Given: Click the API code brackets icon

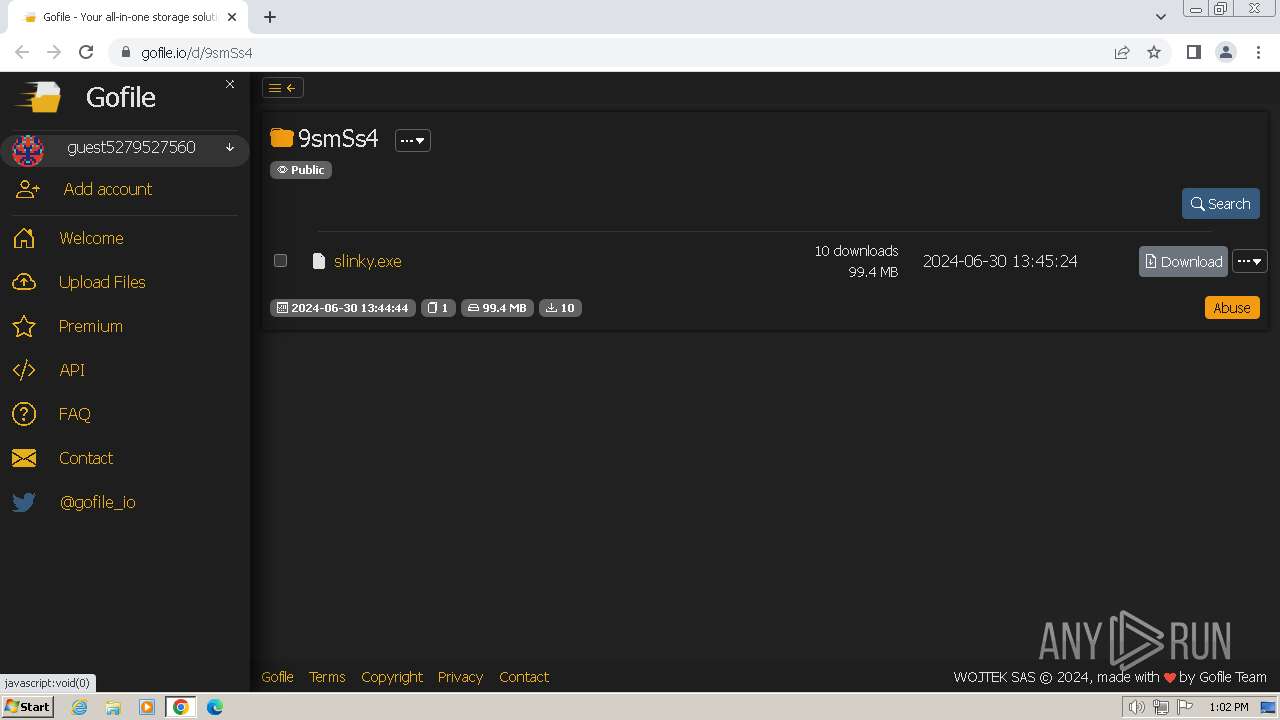Looking at the screenshot, I should (x=24, y=370).
